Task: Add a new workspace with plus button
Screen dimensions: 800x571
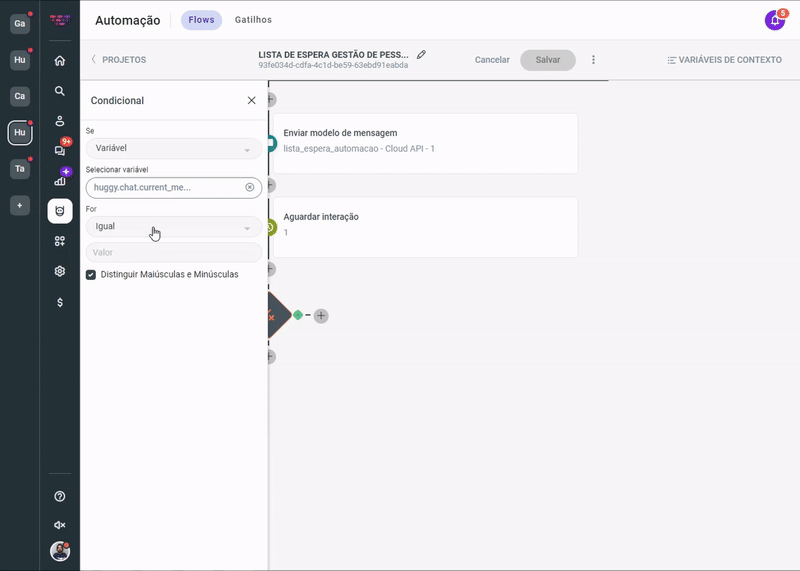Action: pyautogui.click(x=20, y=206)
